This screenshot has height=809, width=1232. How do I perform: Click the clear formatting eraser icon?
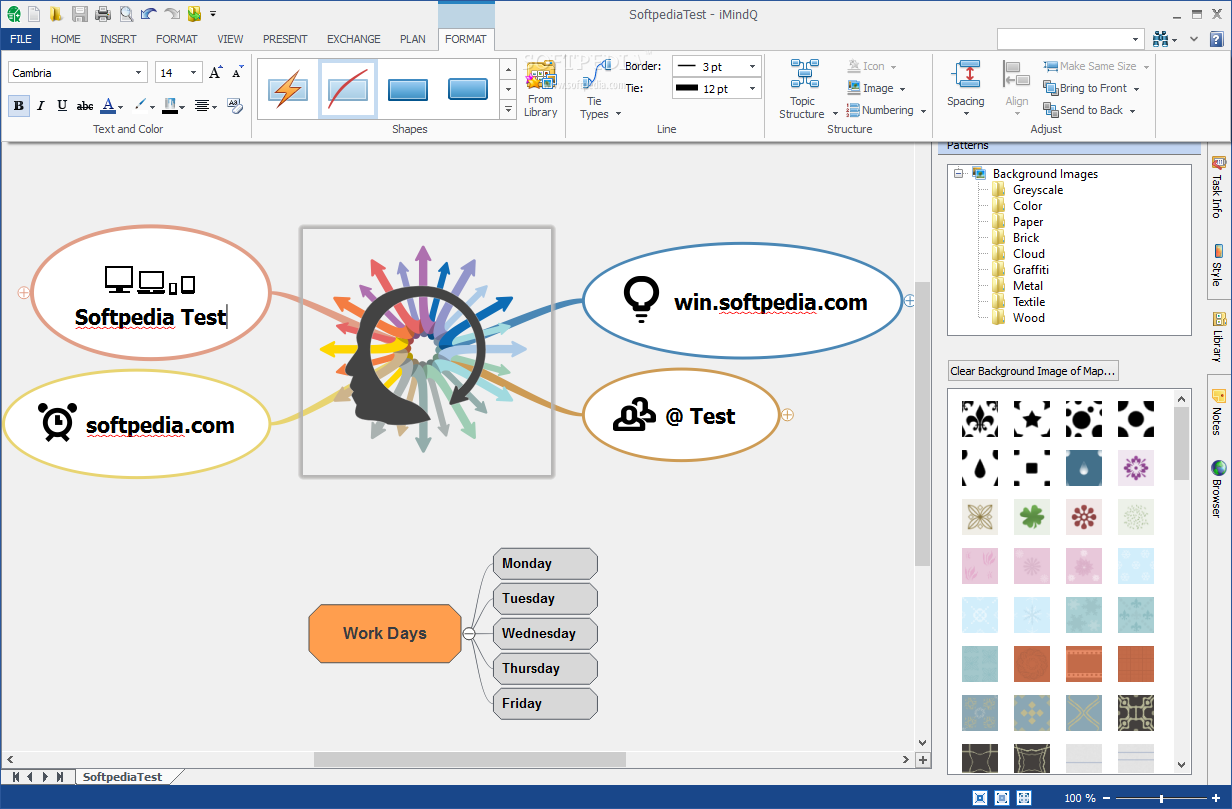pos(235,105)
